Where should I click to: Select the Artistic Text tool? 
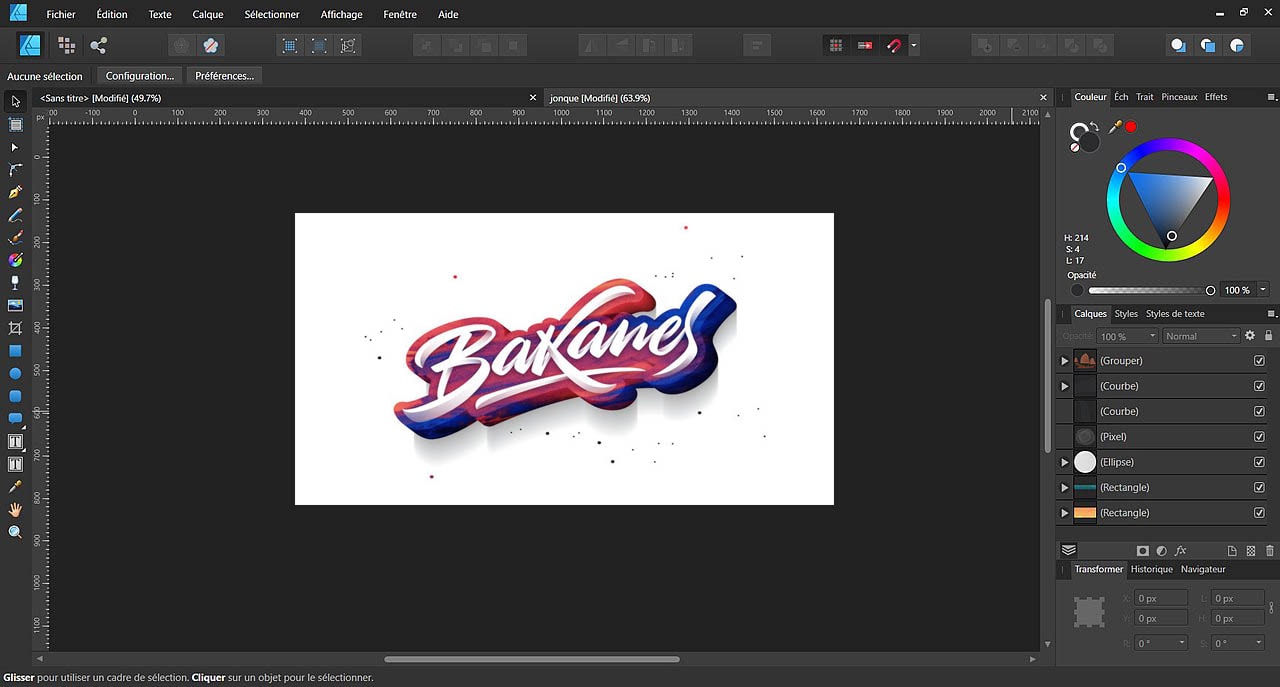[x=15, y=441]
